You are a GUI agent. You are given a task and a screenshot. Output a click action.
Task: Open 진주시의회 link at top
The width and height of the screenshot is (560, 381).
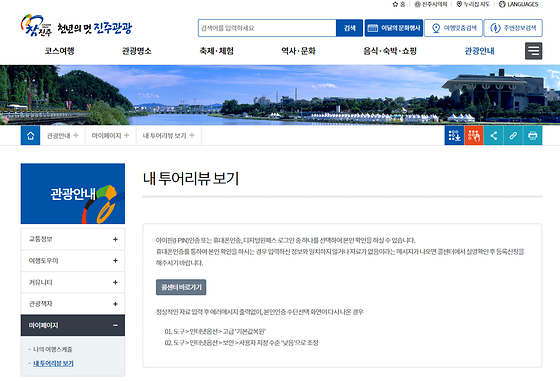(431, 4)
